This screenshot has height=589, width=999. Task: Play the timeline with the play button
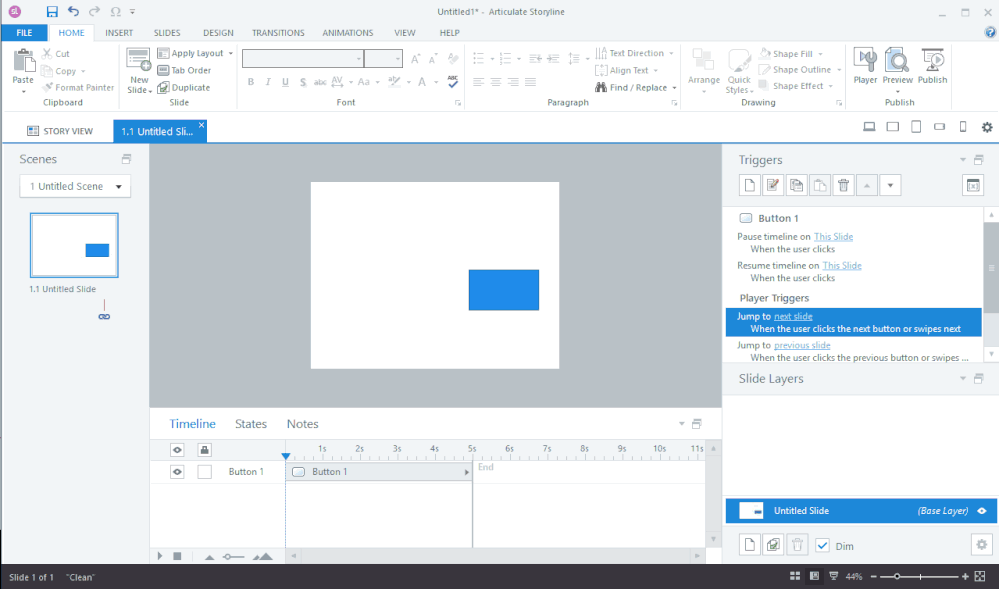tap(160, 556)
